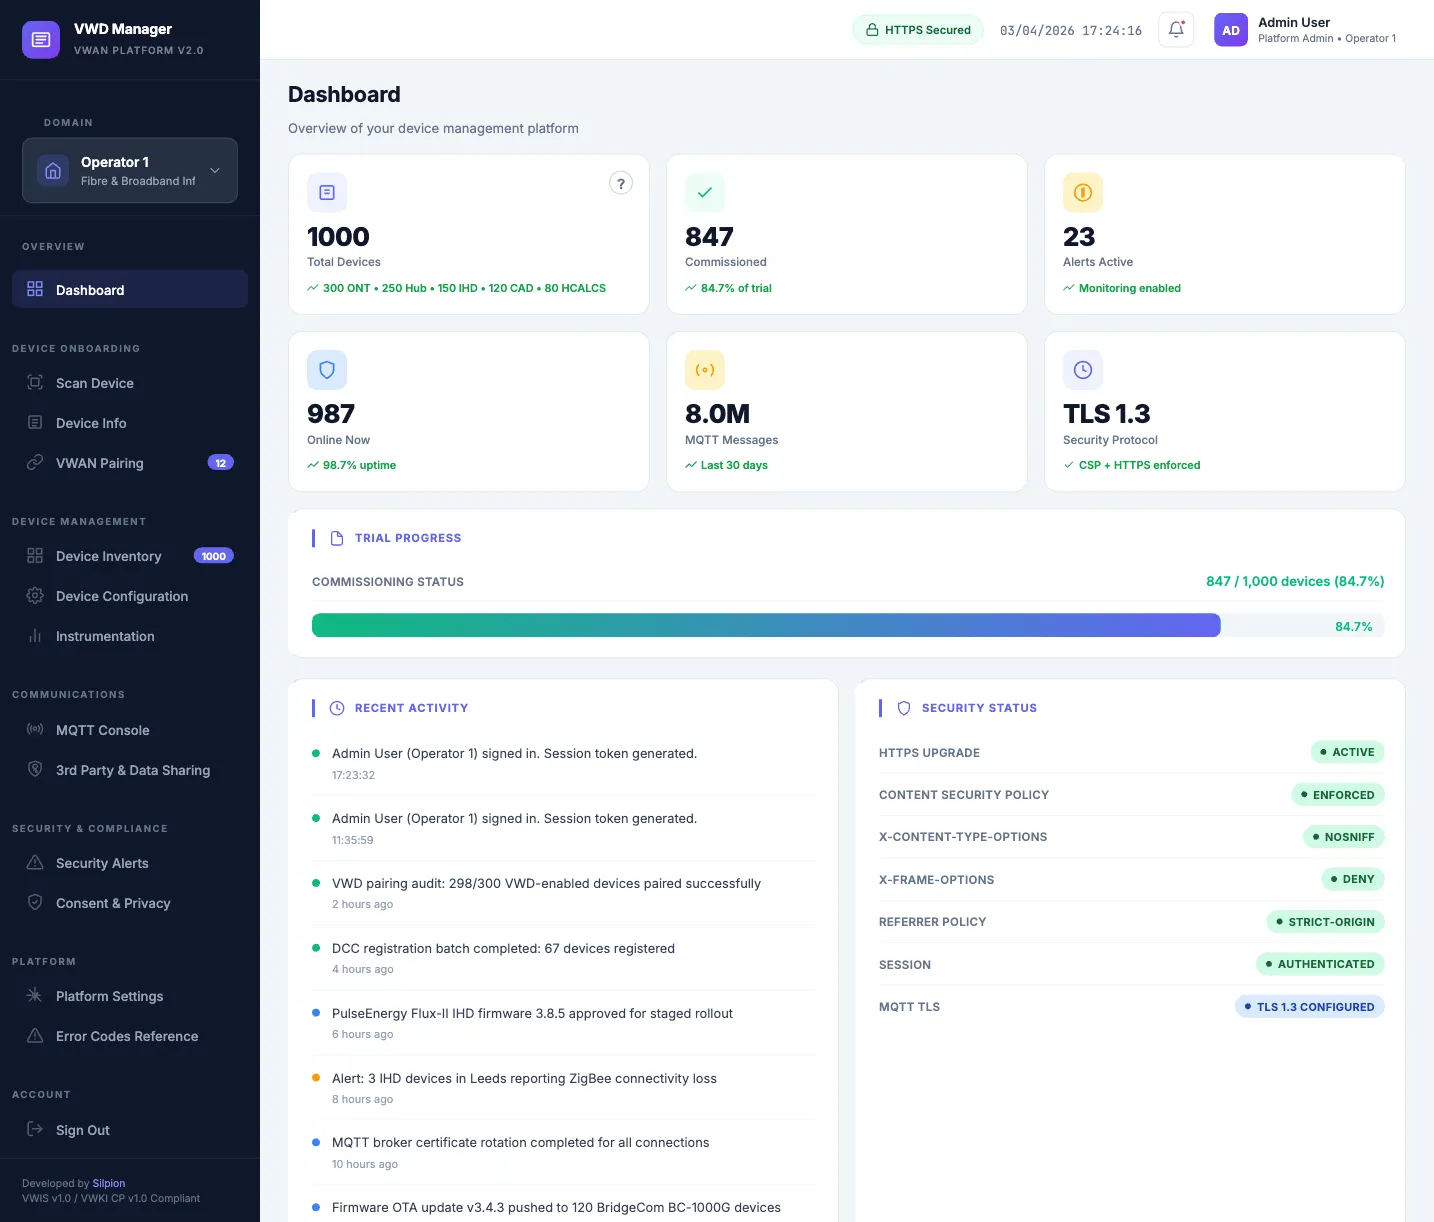
Task: Open the Slipion developer link
Action: click(108, 1183)
